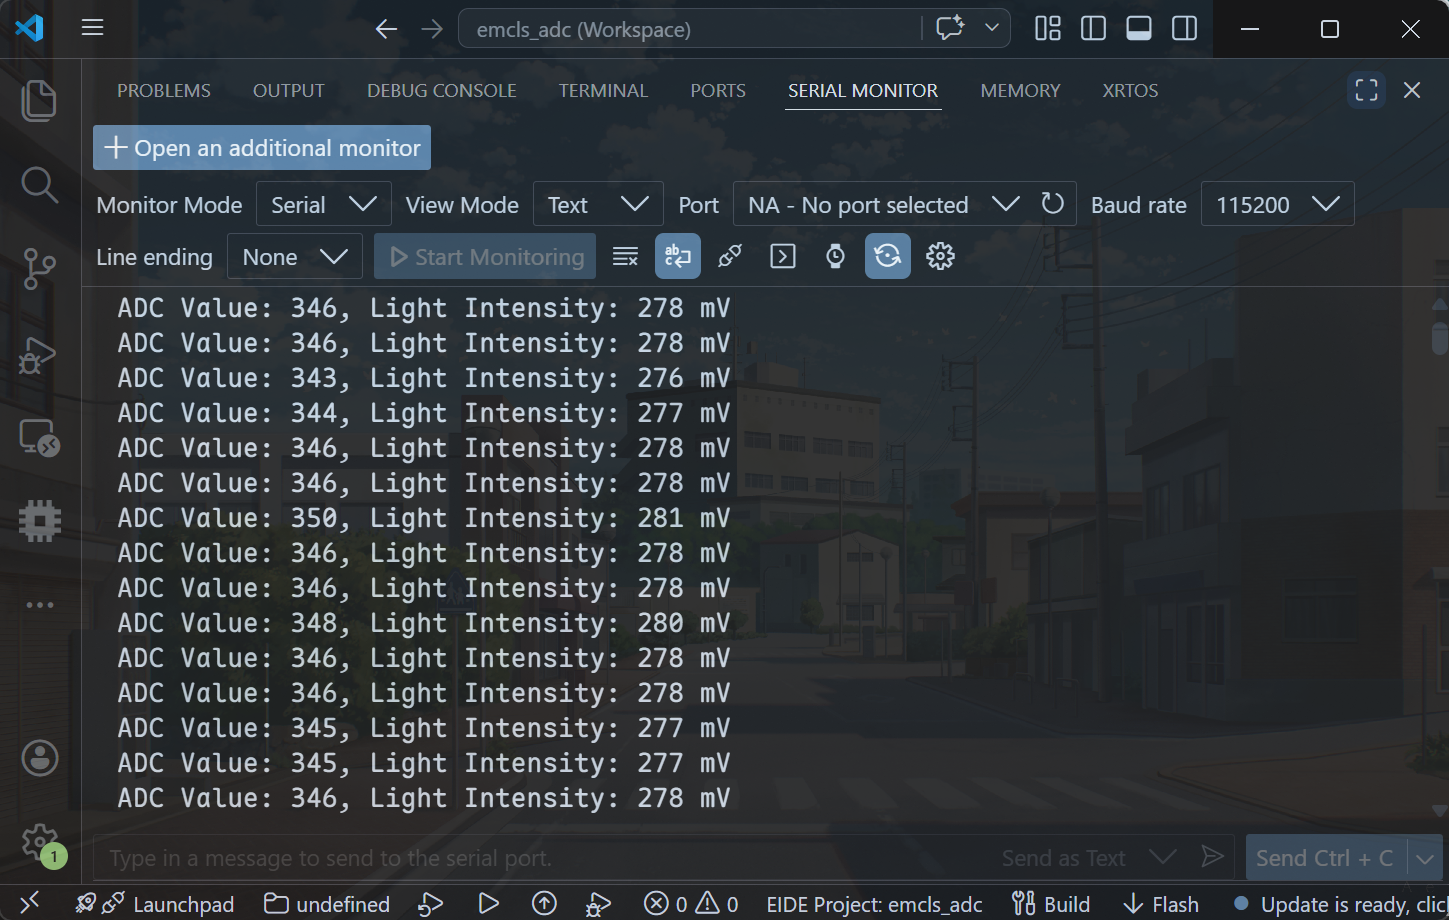Image resolution: width=1449 pixels, height=920 pixels.
Task: Toggle the plug connection icon
Action: pyautogui.click(x=730, y=257)
